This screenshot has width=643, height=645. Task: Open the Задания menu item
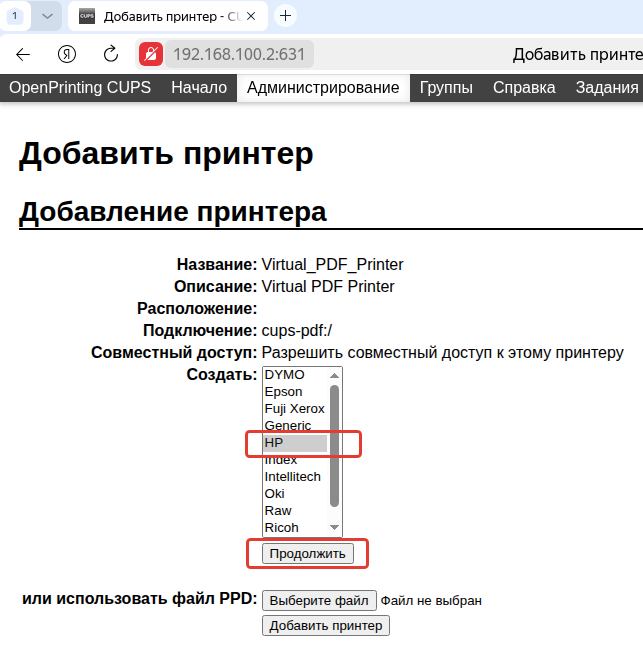pos(607,88)
